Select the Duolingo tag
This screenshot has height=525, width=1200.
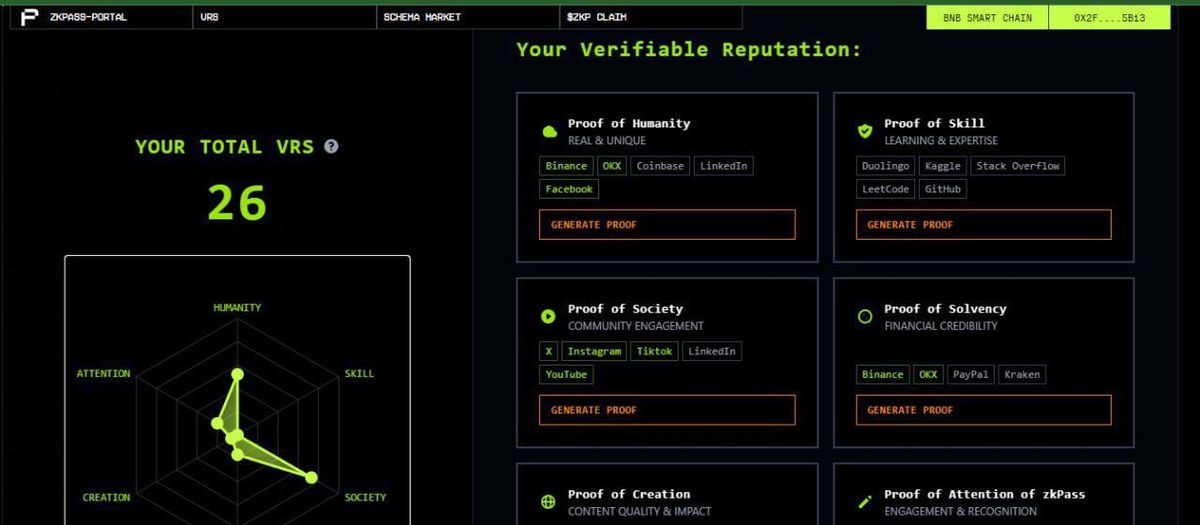click(885, 166)
